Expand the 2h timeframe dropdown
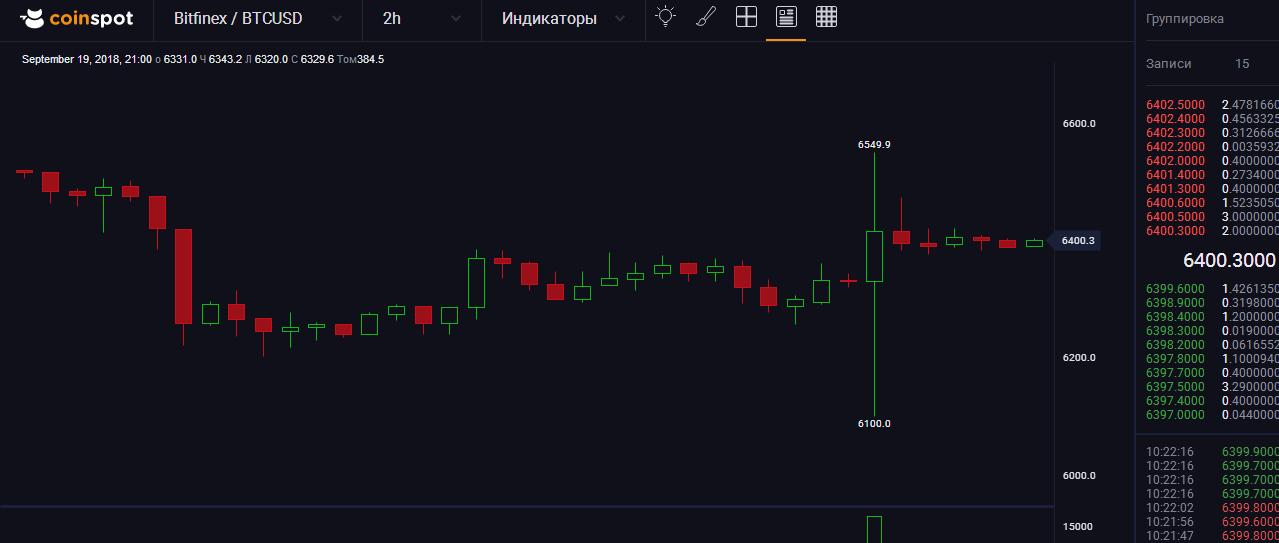The image size is (1279, 543). tap(421, 19)
